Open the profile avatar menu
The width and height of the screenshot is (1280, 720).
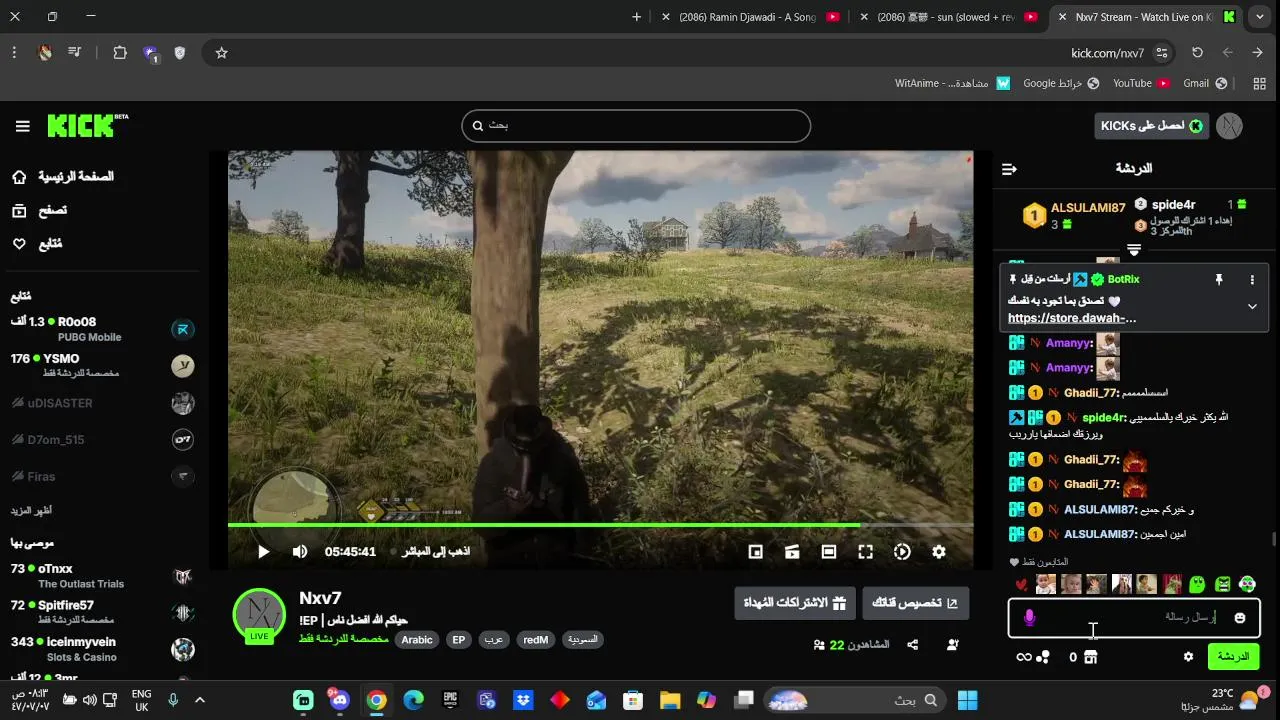tap(1229, 126)
